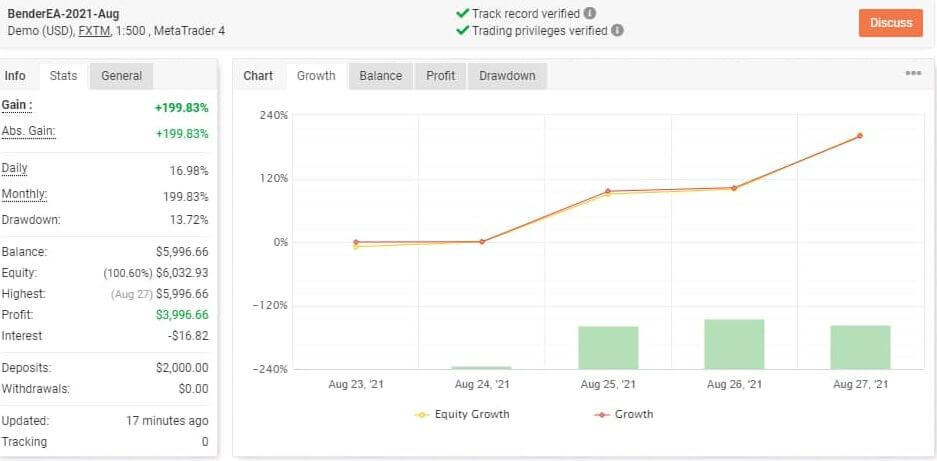This screenshot has height=461, width=937.
Task: Switch to the Info tab
Action: (x=15, y=76)
